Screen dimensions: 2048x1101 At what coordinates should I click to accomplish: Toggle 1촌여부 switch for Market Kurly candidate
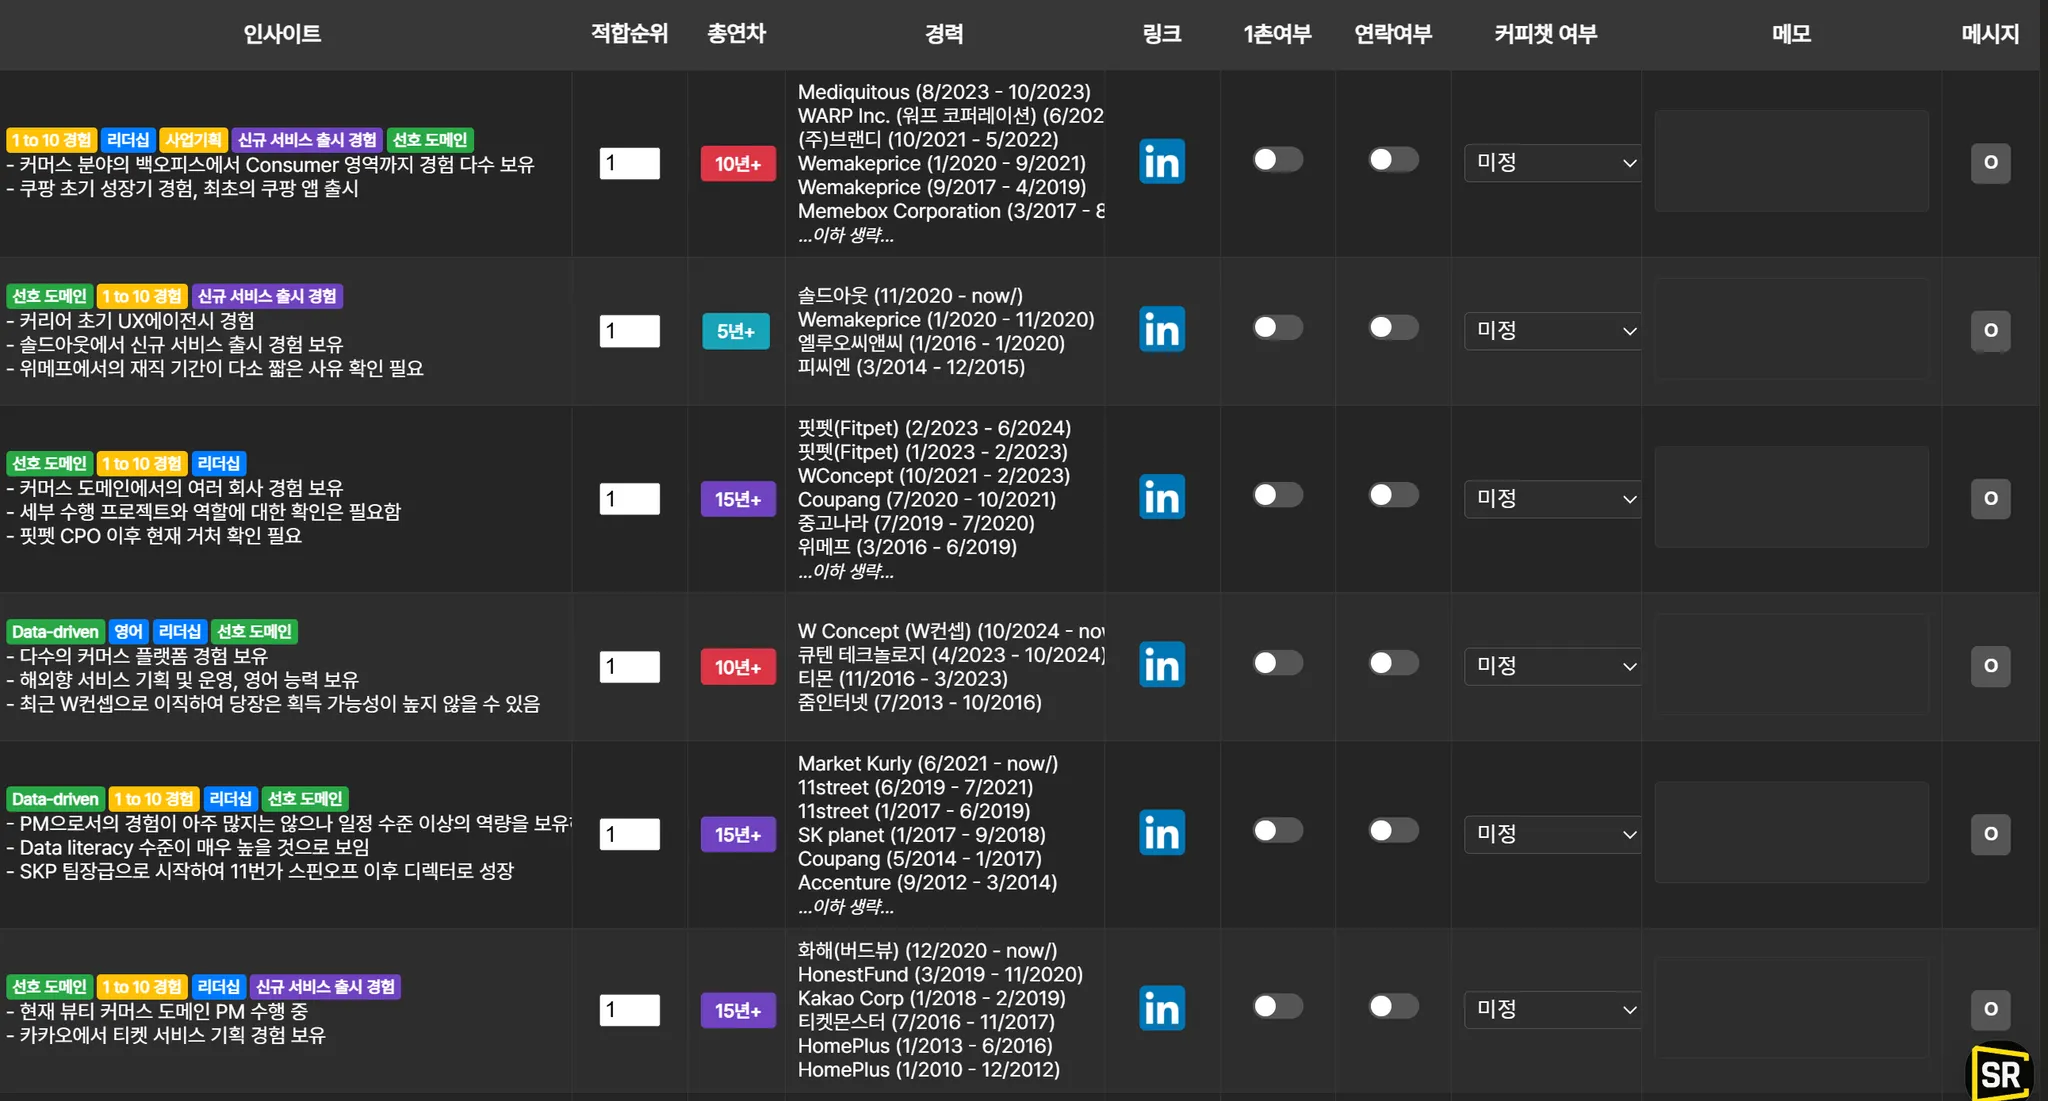pos(1277,831)
